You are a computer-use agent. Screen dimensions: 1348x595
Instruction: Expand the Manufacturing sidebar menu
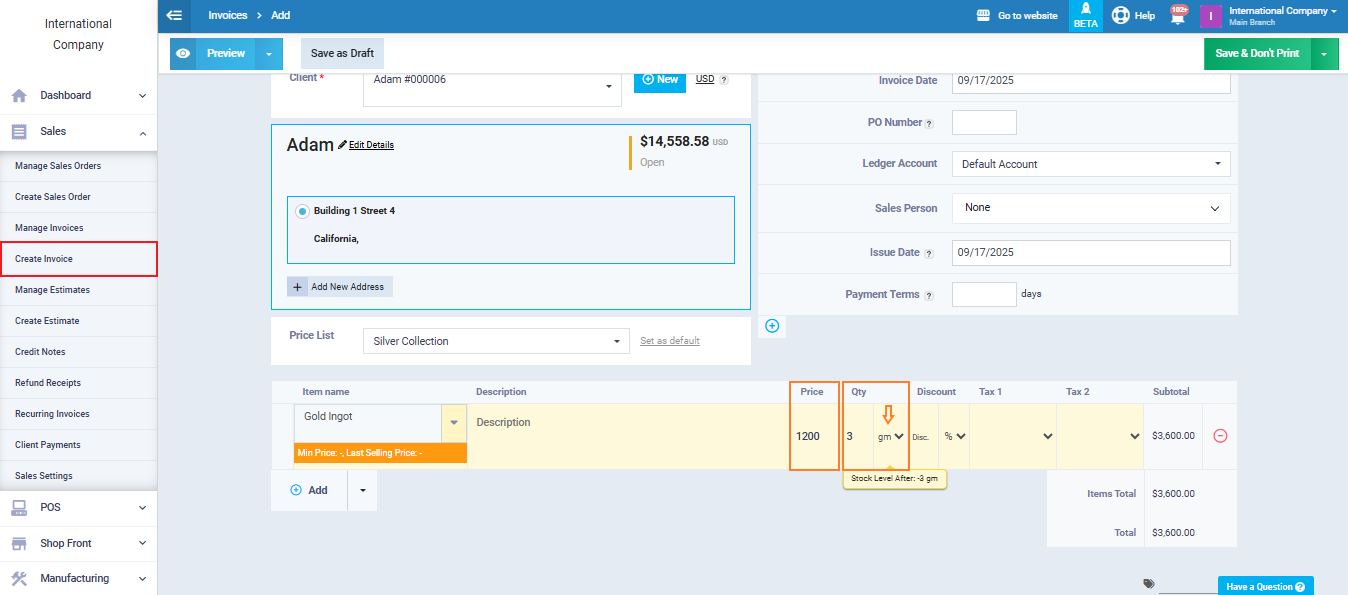coord(78,578)
